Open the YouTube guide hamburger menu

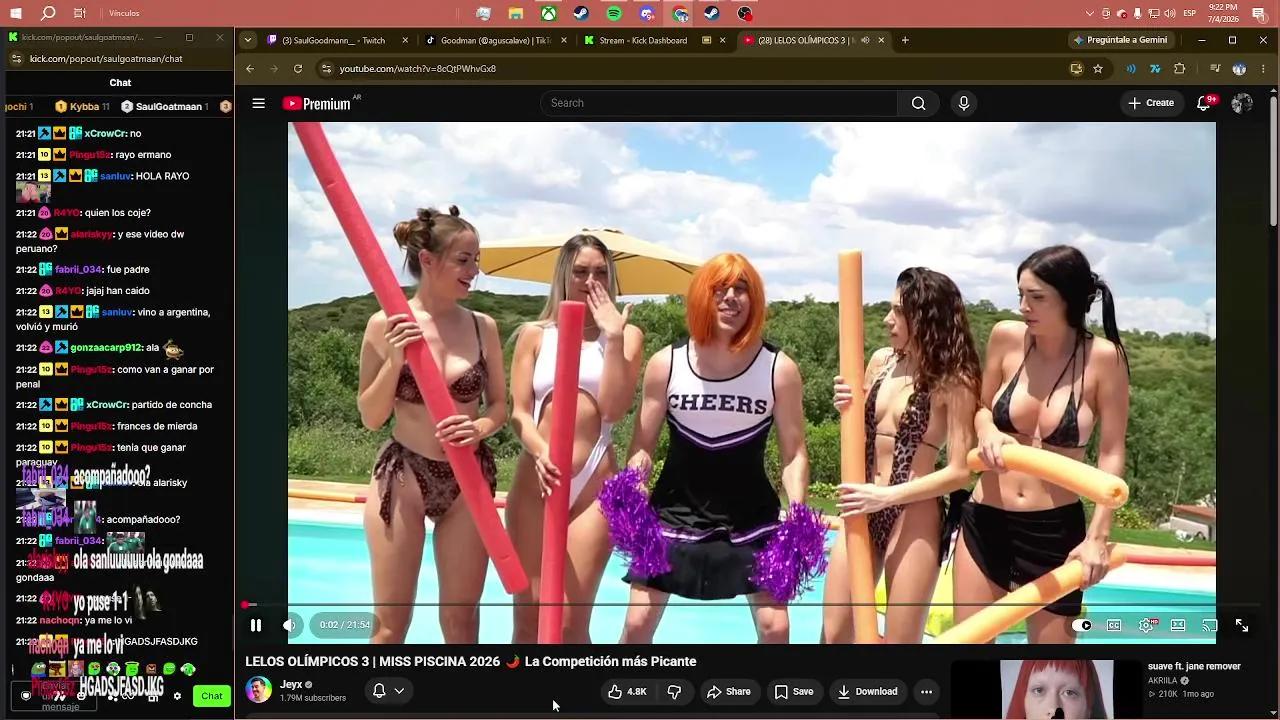pyautogui.click(x=258, y=103)
